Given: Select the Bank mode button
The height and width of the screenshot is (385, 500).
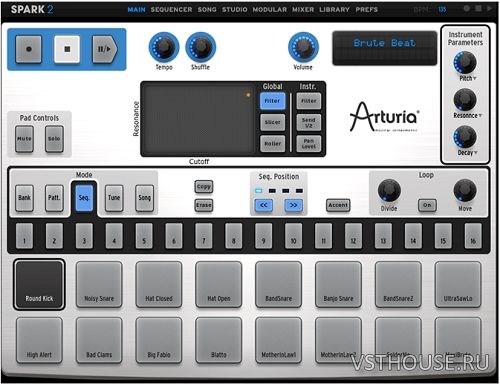Looking at the screenshot, I should 24,198.
